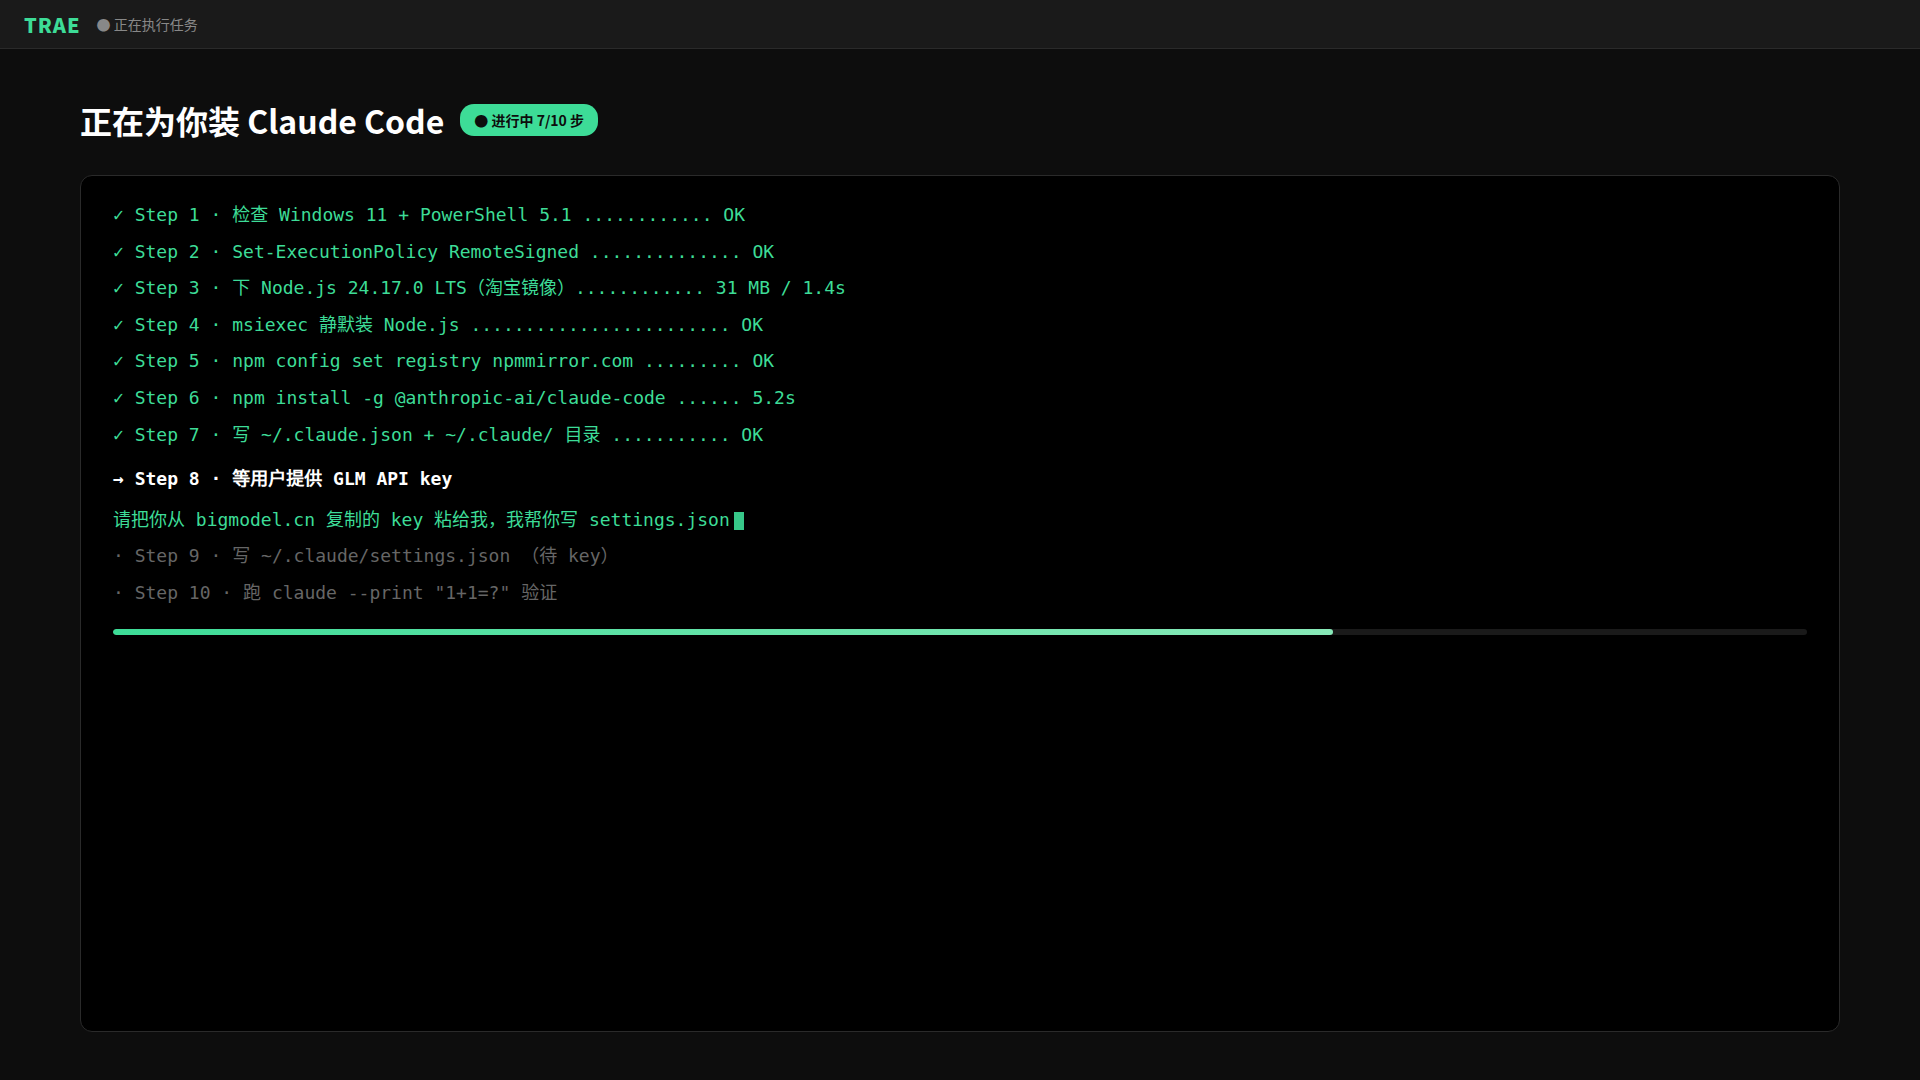Click Step 2 Set-ExecutionPolicy RemoteSigned line

(444, 252)
